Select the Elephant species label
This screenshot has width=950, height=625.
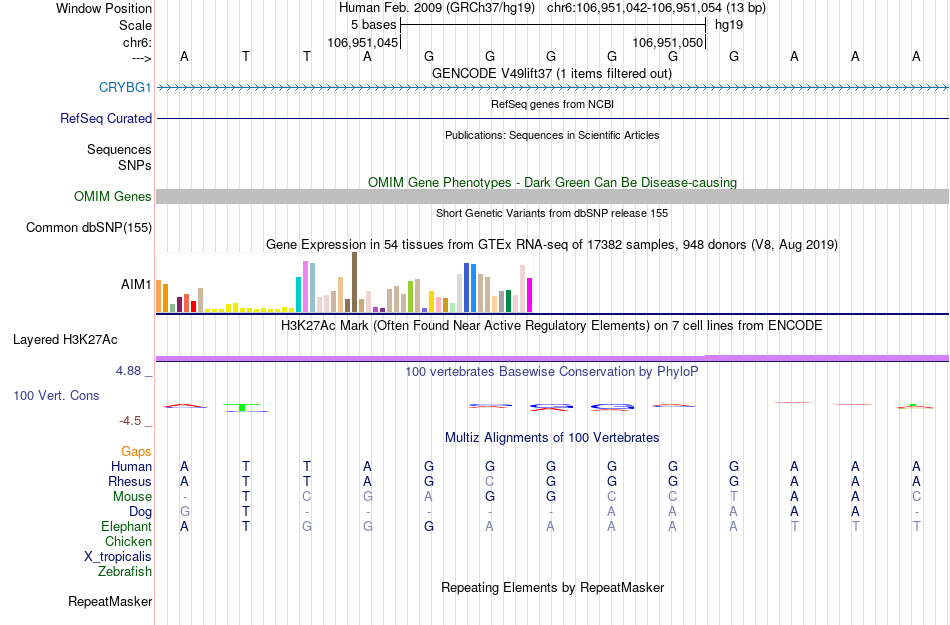pos(126,526)
